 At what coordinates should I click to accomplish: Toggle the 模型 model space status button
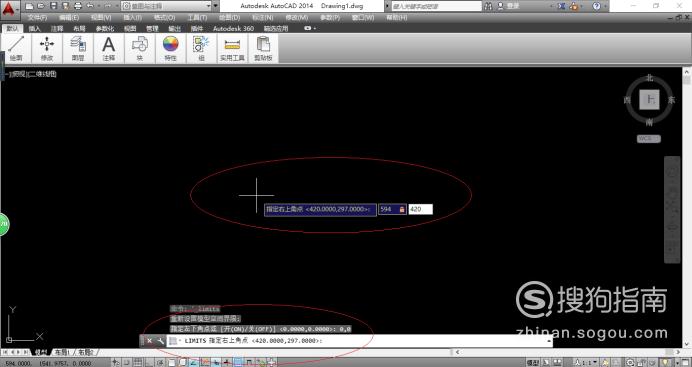[533, 363]
